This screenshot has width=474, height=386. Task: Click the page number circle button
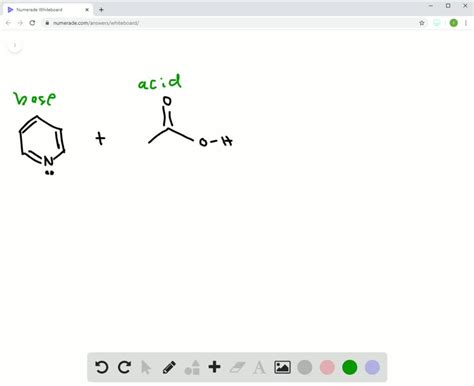(x=15, y=46)
